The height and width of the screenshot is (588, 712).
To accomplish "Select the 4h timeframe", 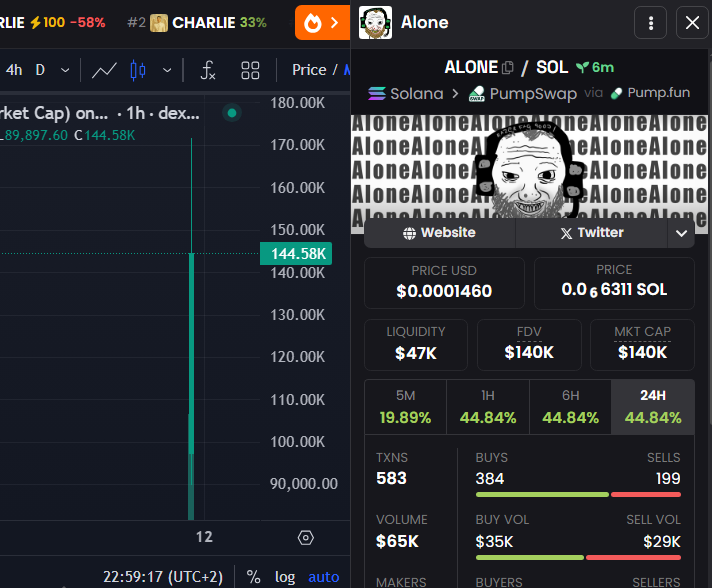I will 14,70.
